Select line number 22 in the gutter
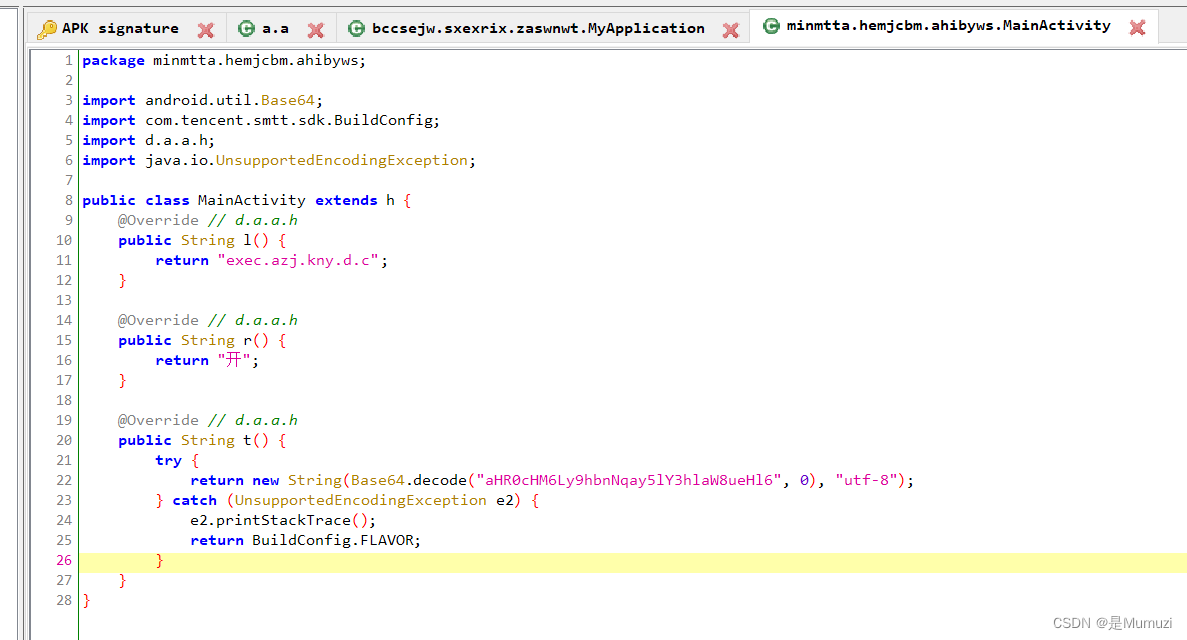The image size is (1187, 640). click(65, 480)
